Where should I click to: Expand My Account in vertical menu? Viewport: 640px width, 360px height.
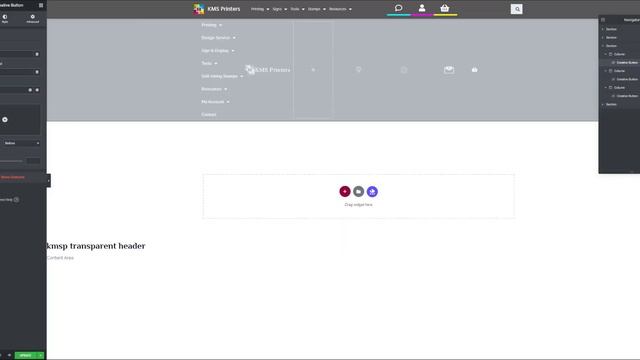tap(215, 102)
